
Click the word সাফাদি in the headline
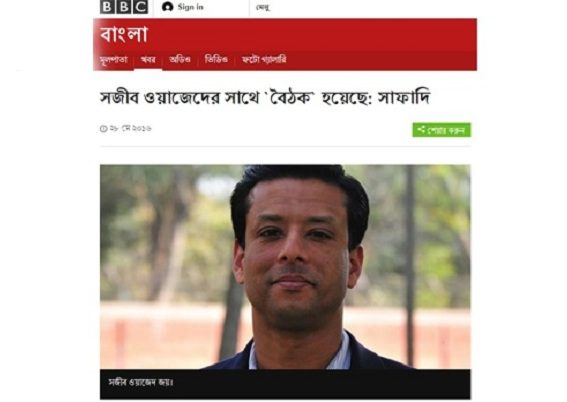[404, 98]
